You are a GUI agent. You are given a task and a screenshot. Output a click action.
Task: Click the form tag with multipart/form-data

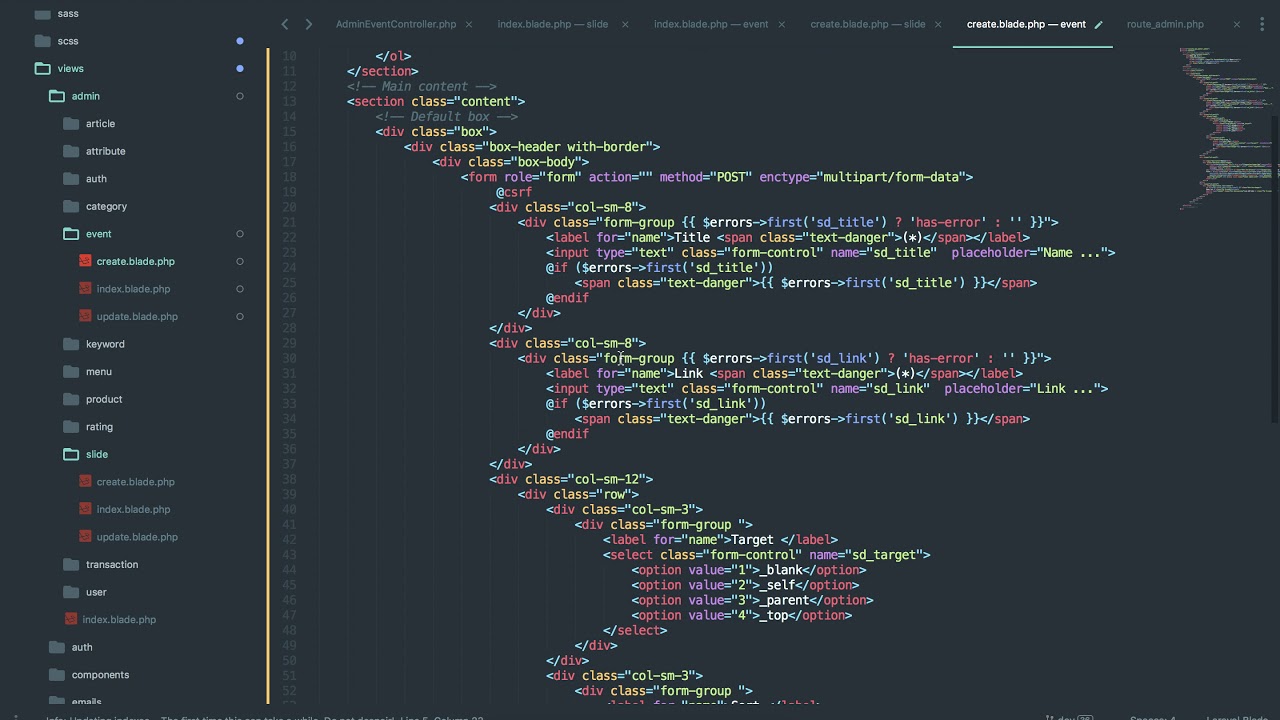(x=717, y=177)
